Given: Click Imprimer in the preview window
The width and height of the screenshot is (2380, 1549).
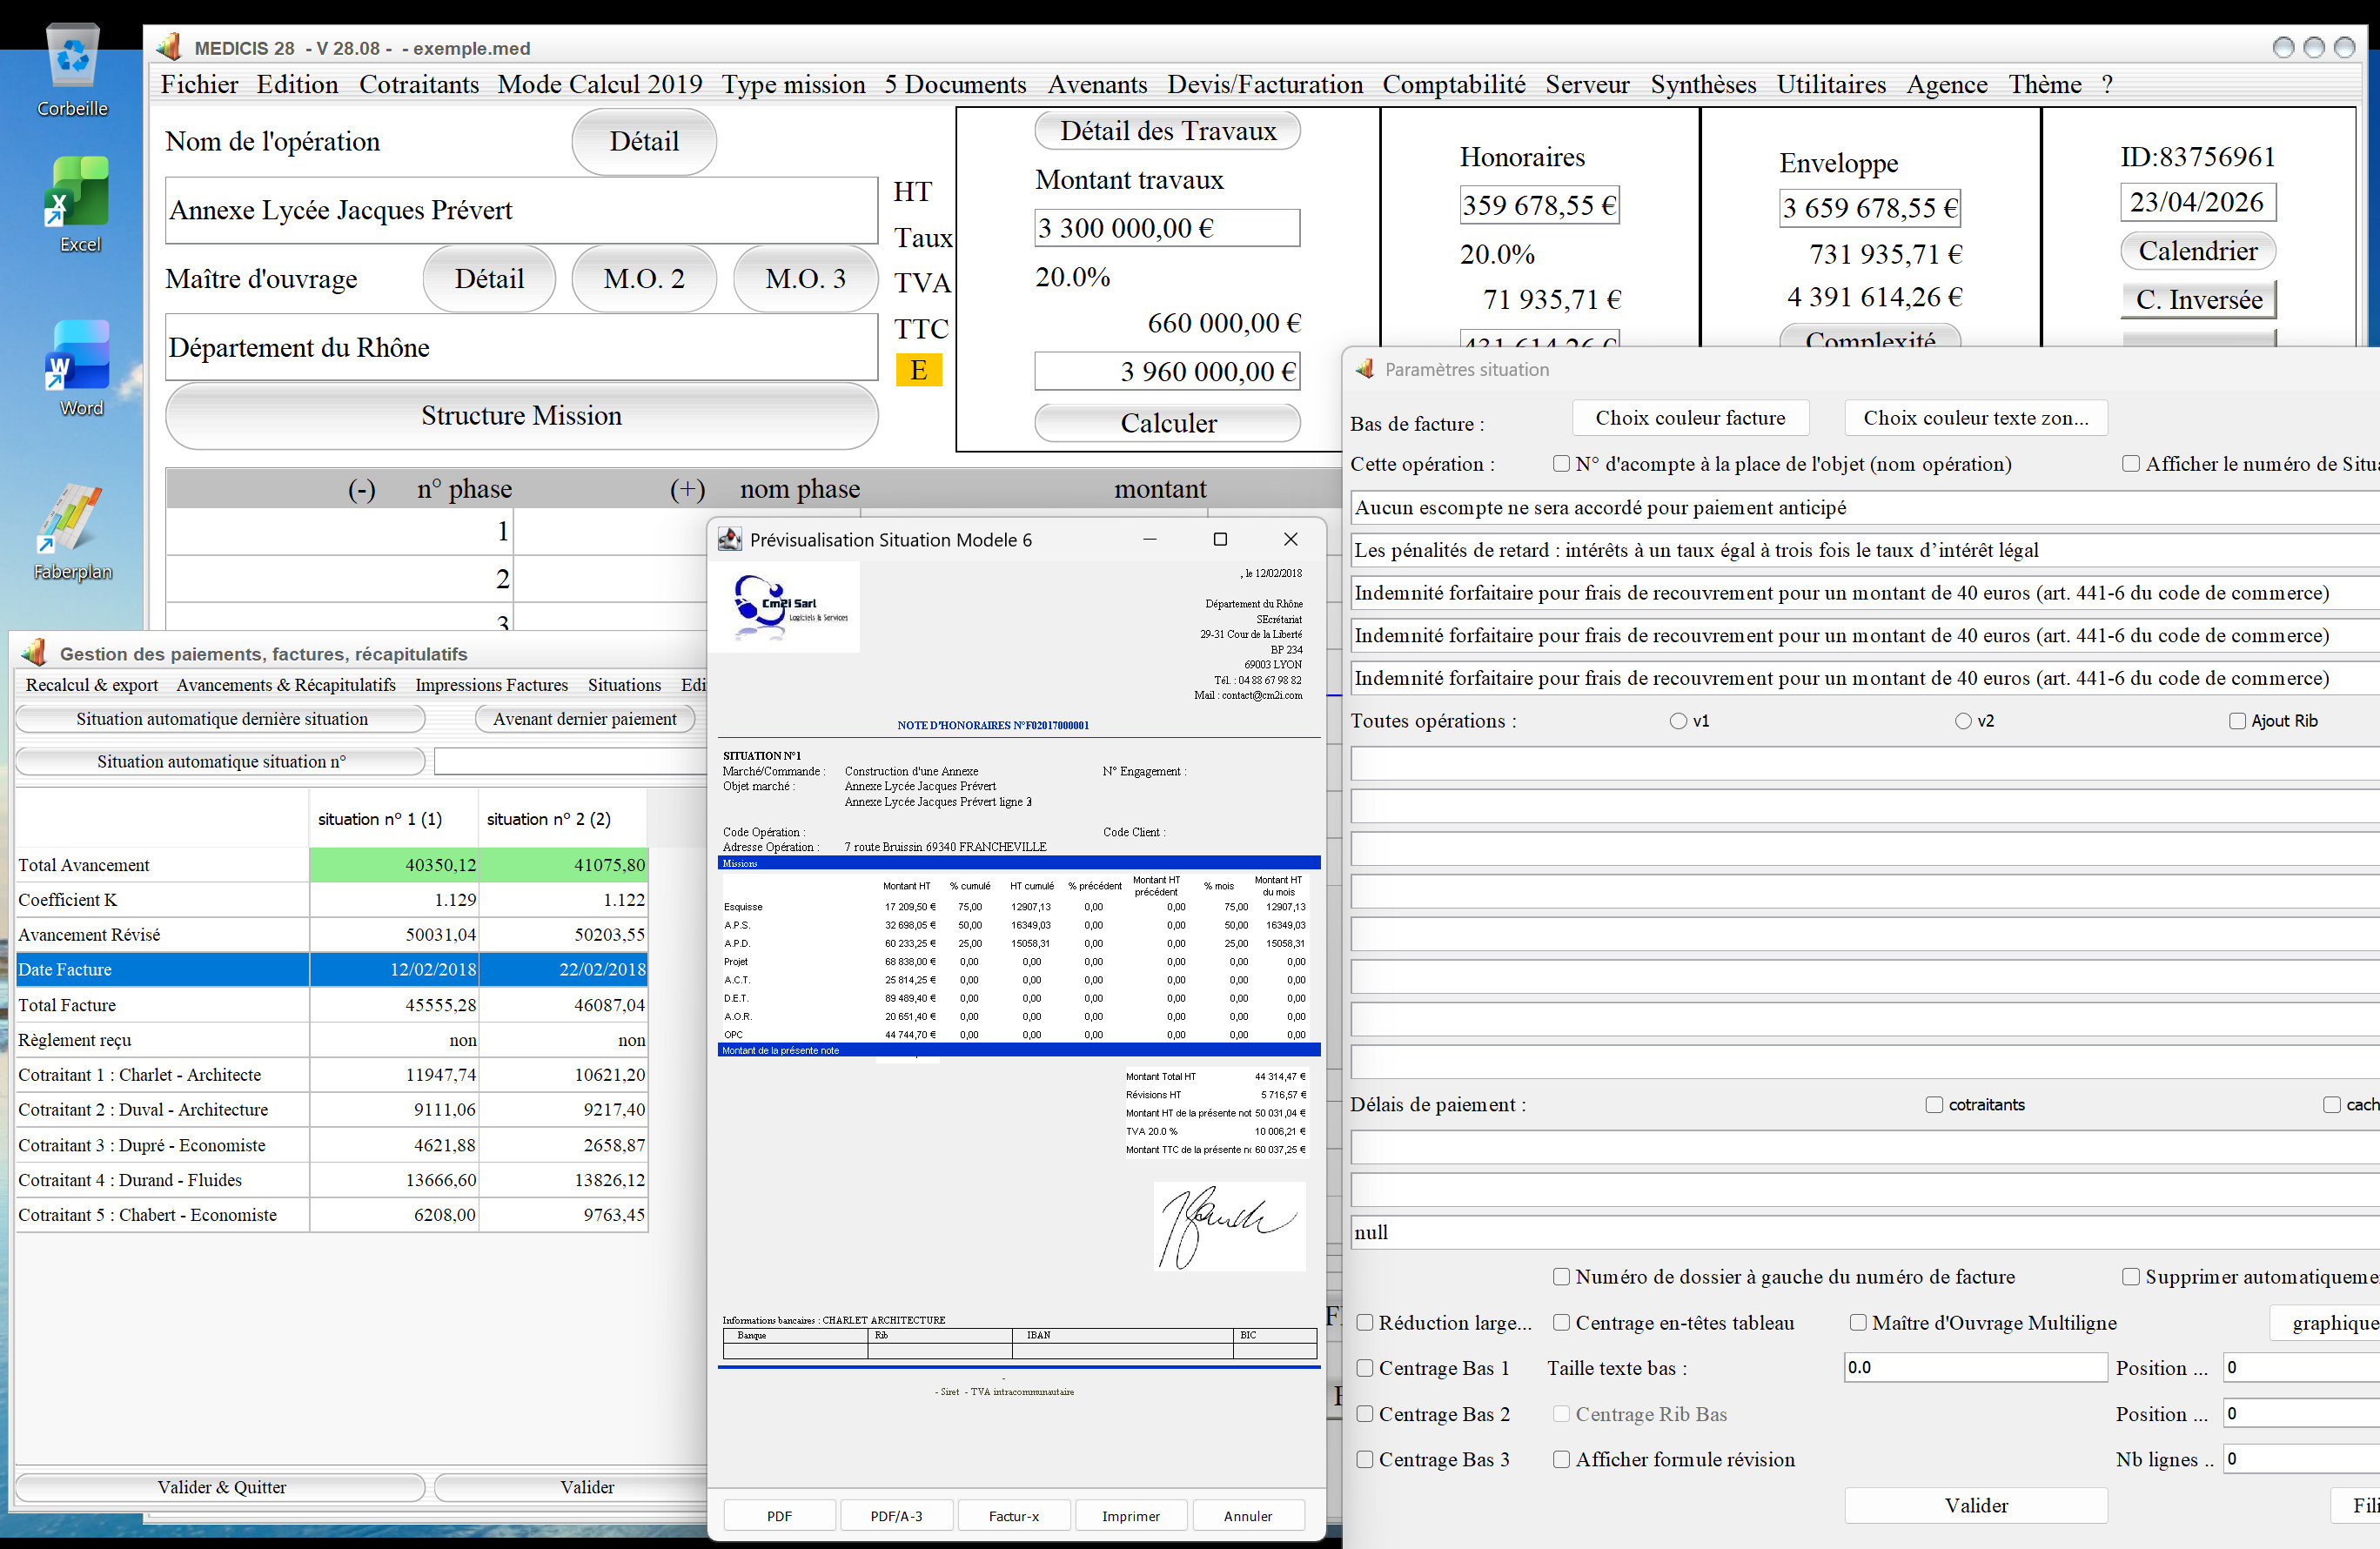Looking at the screenshot, I should (1130, 1515).
